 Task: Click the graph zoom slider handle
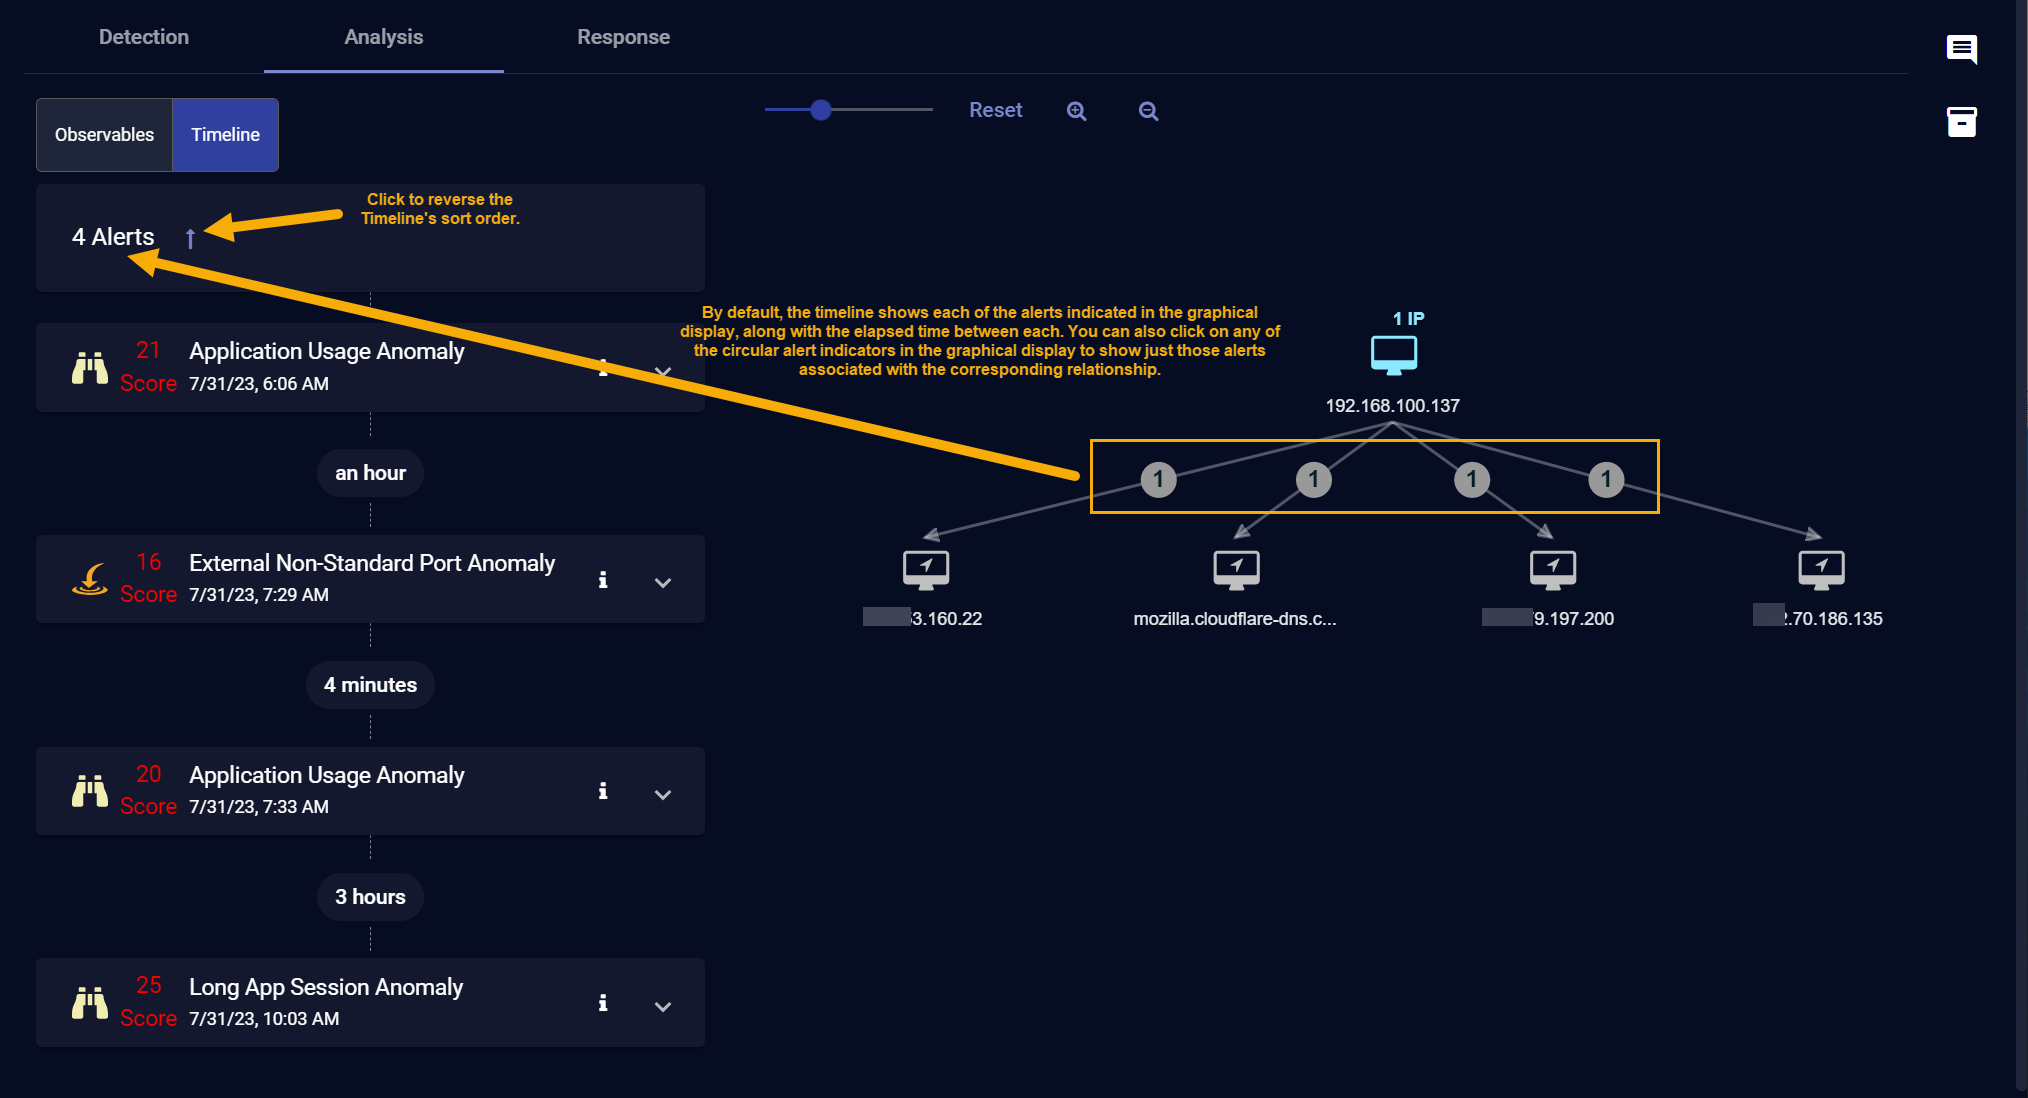tap(821, 110)
